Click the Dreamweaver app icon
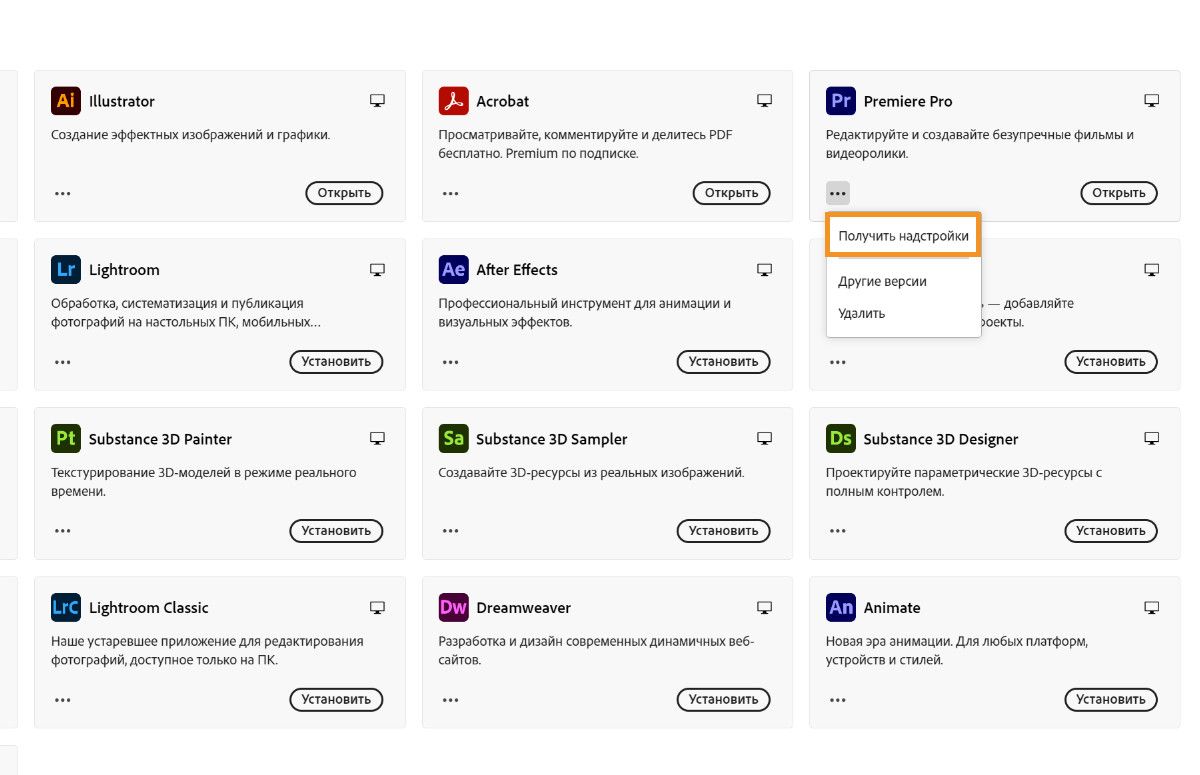 pyautogui.click(x=452, y=607)
